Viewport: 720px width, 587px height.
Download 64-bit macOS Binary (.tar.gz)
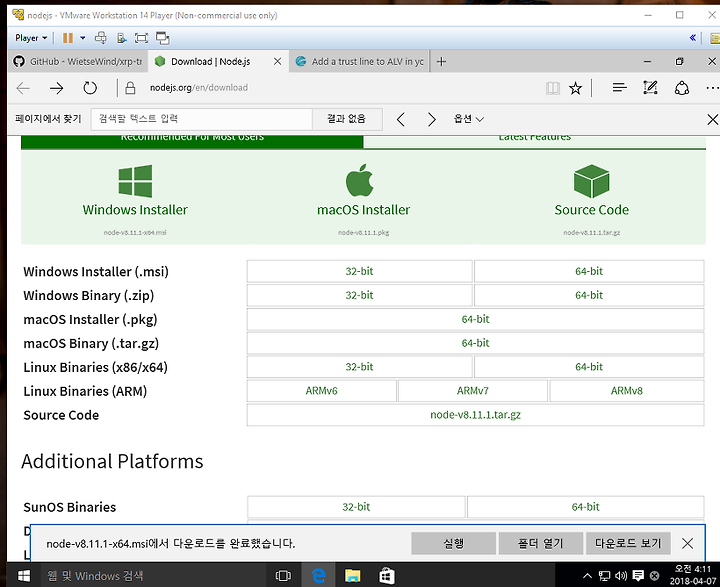[475, 343]
